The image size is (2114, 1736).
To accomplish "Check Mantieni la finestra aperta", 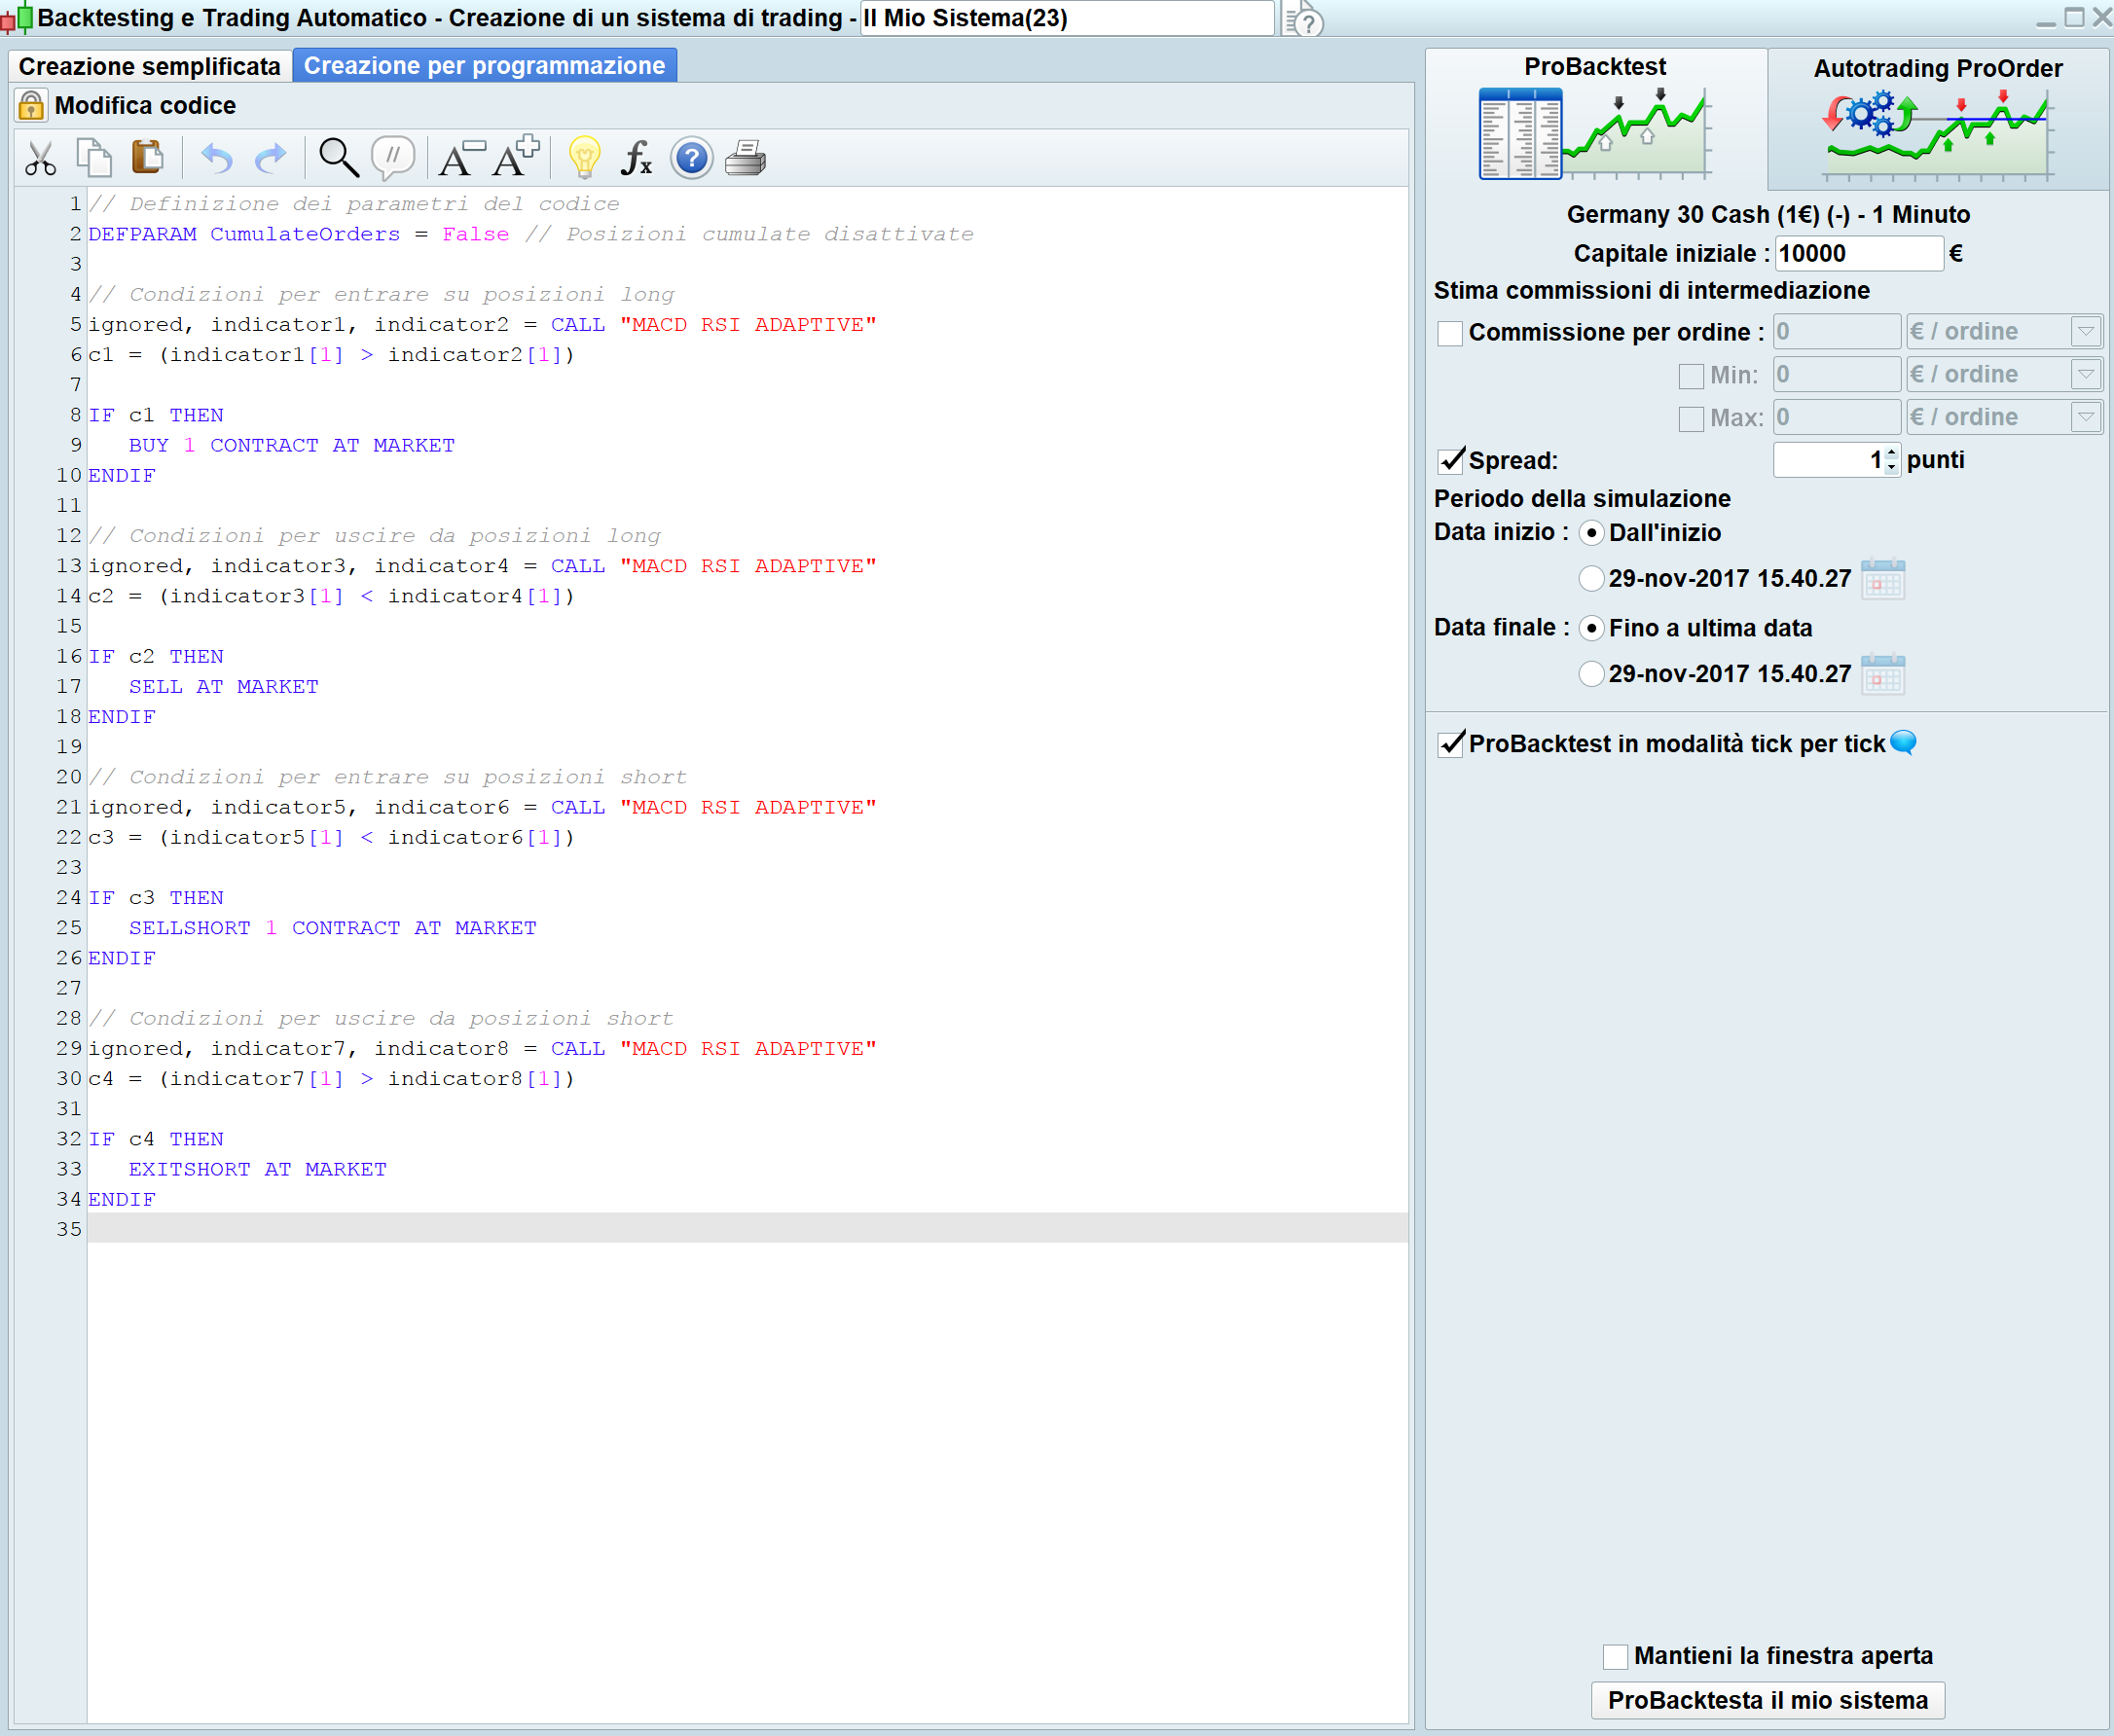I will pos(1615,1657).
